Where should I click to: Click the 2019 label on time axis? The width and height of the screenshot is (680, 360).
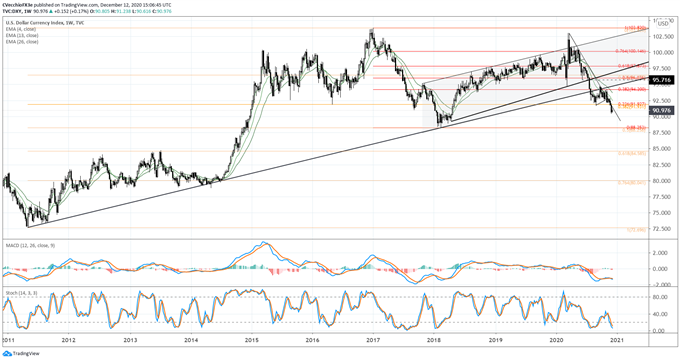click(495, 340)
